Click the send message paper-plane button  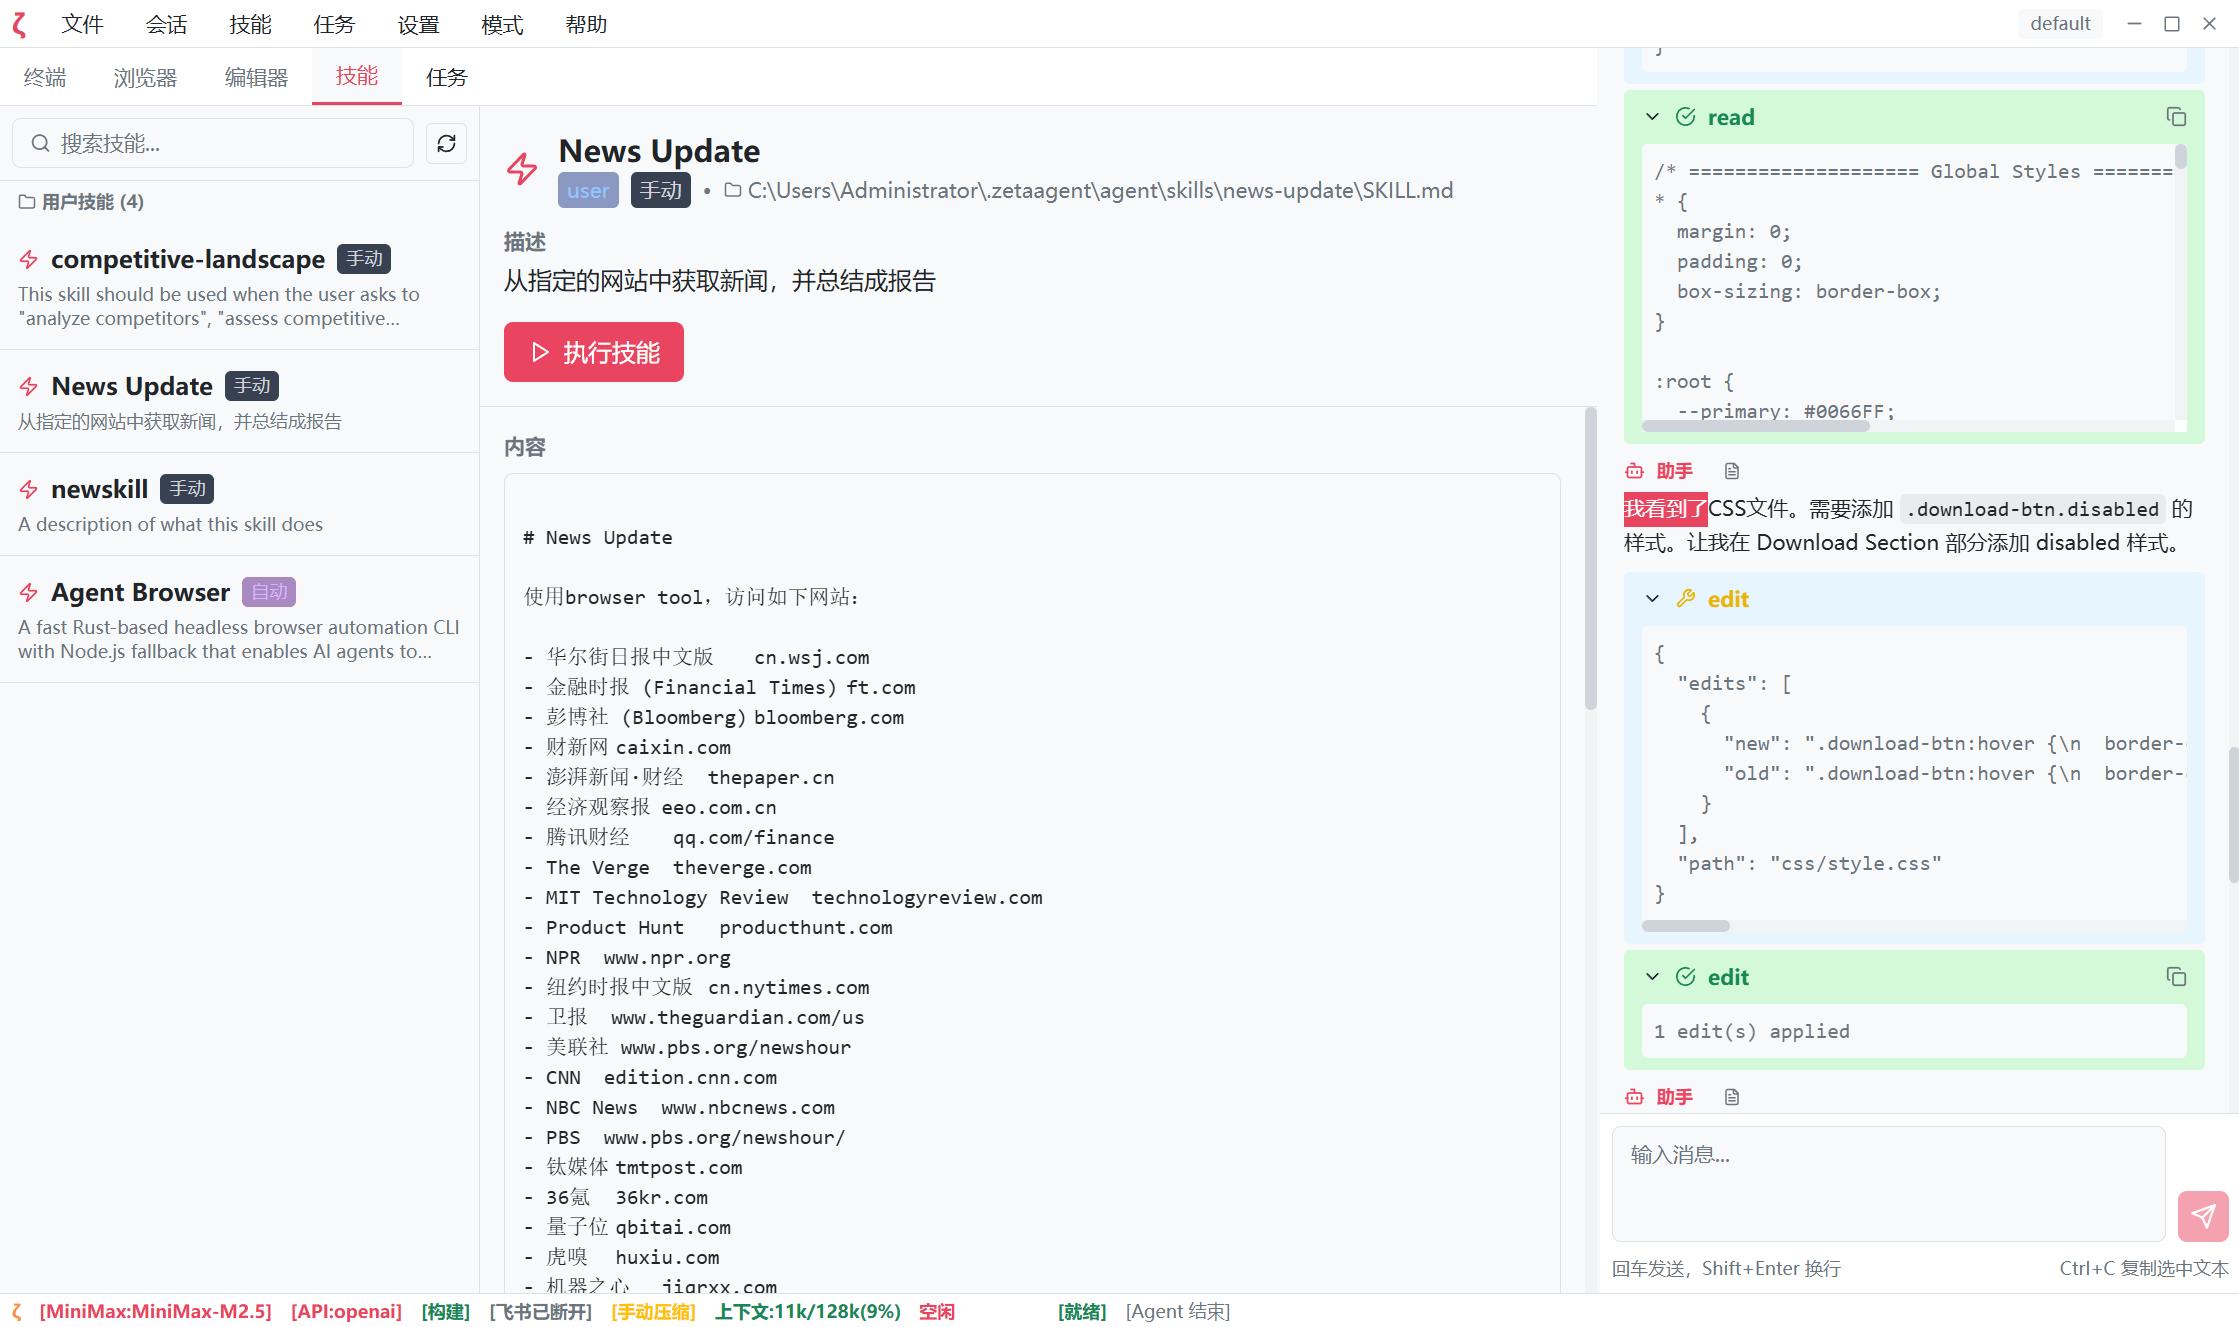(x=2202, y=1215)
